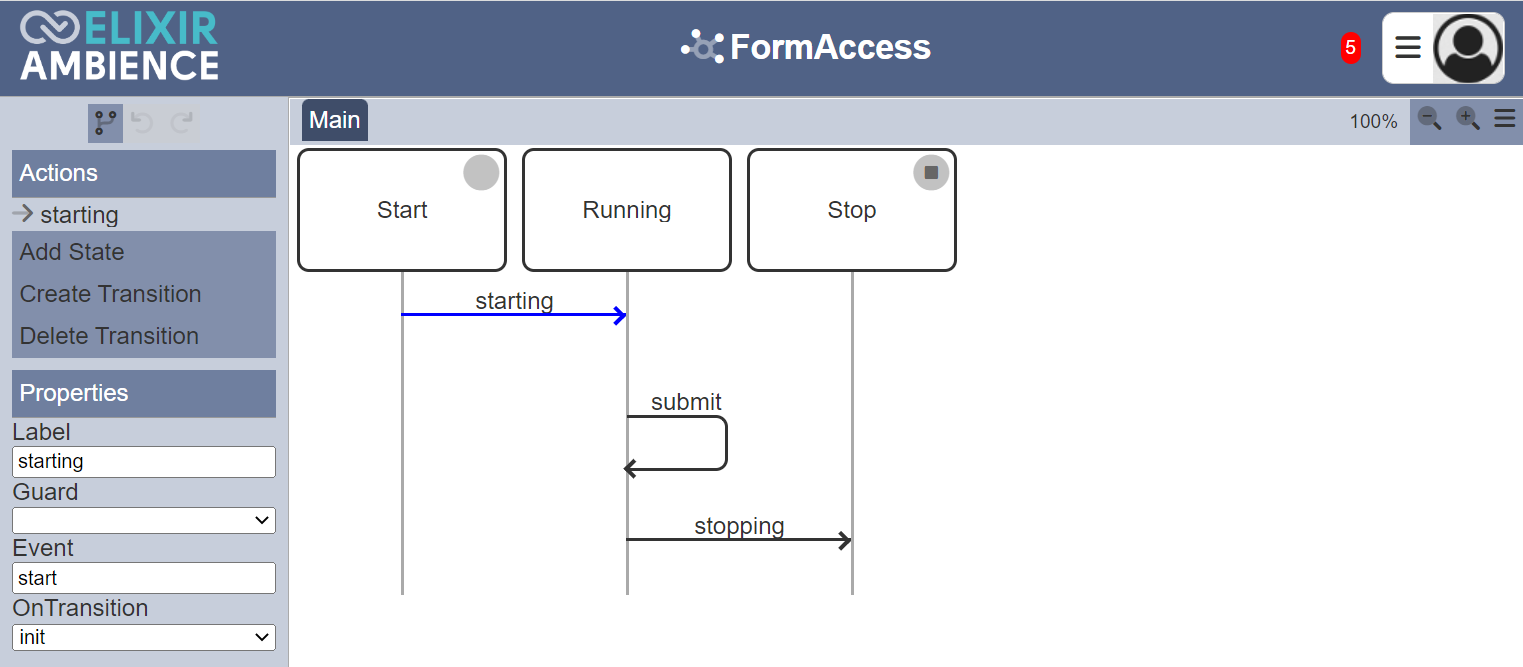Toggle the stop-square marker on Stop state
Viewport: 1523px width, 667px height.
tap(931, 172)
